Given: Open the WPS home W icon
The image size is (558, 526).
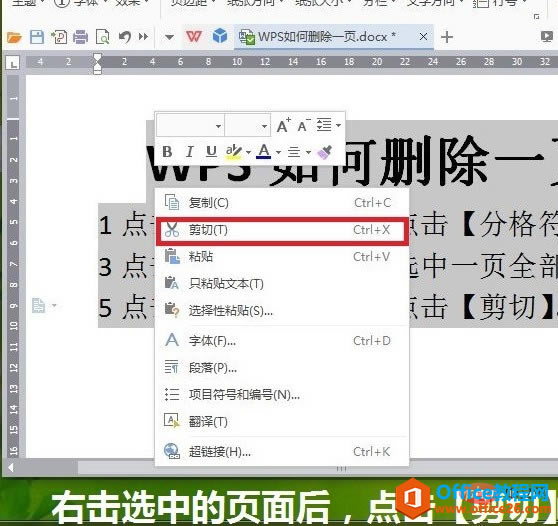Looking at the screenshot, I should (x=194, y=37).
